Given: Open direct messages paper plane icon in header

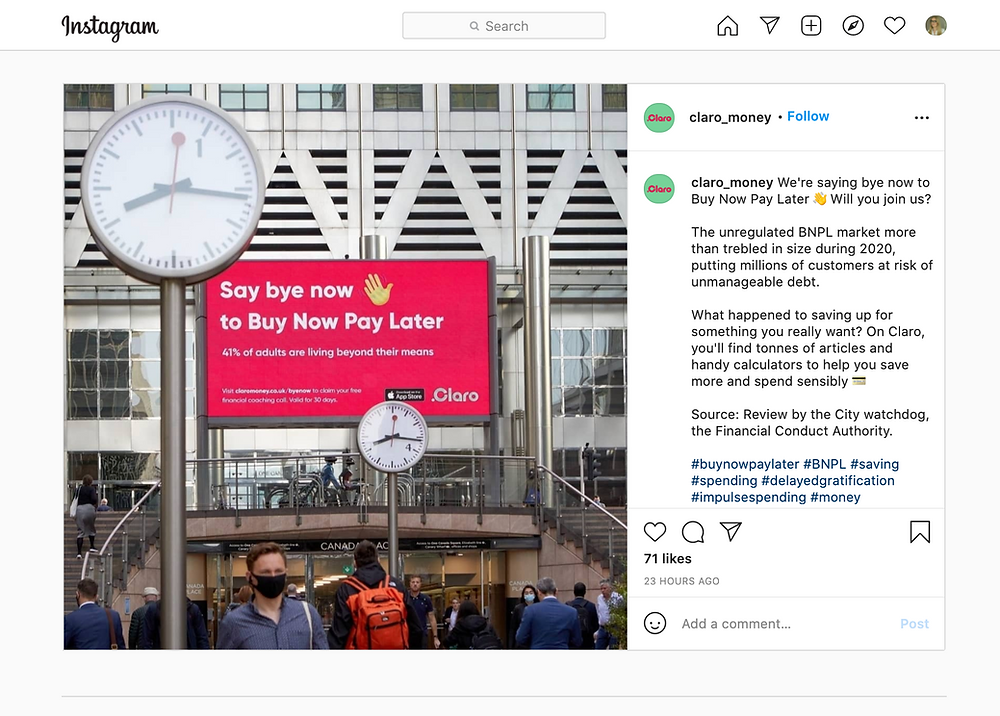Looking at the screenshot, I should [x=770, y=26].
